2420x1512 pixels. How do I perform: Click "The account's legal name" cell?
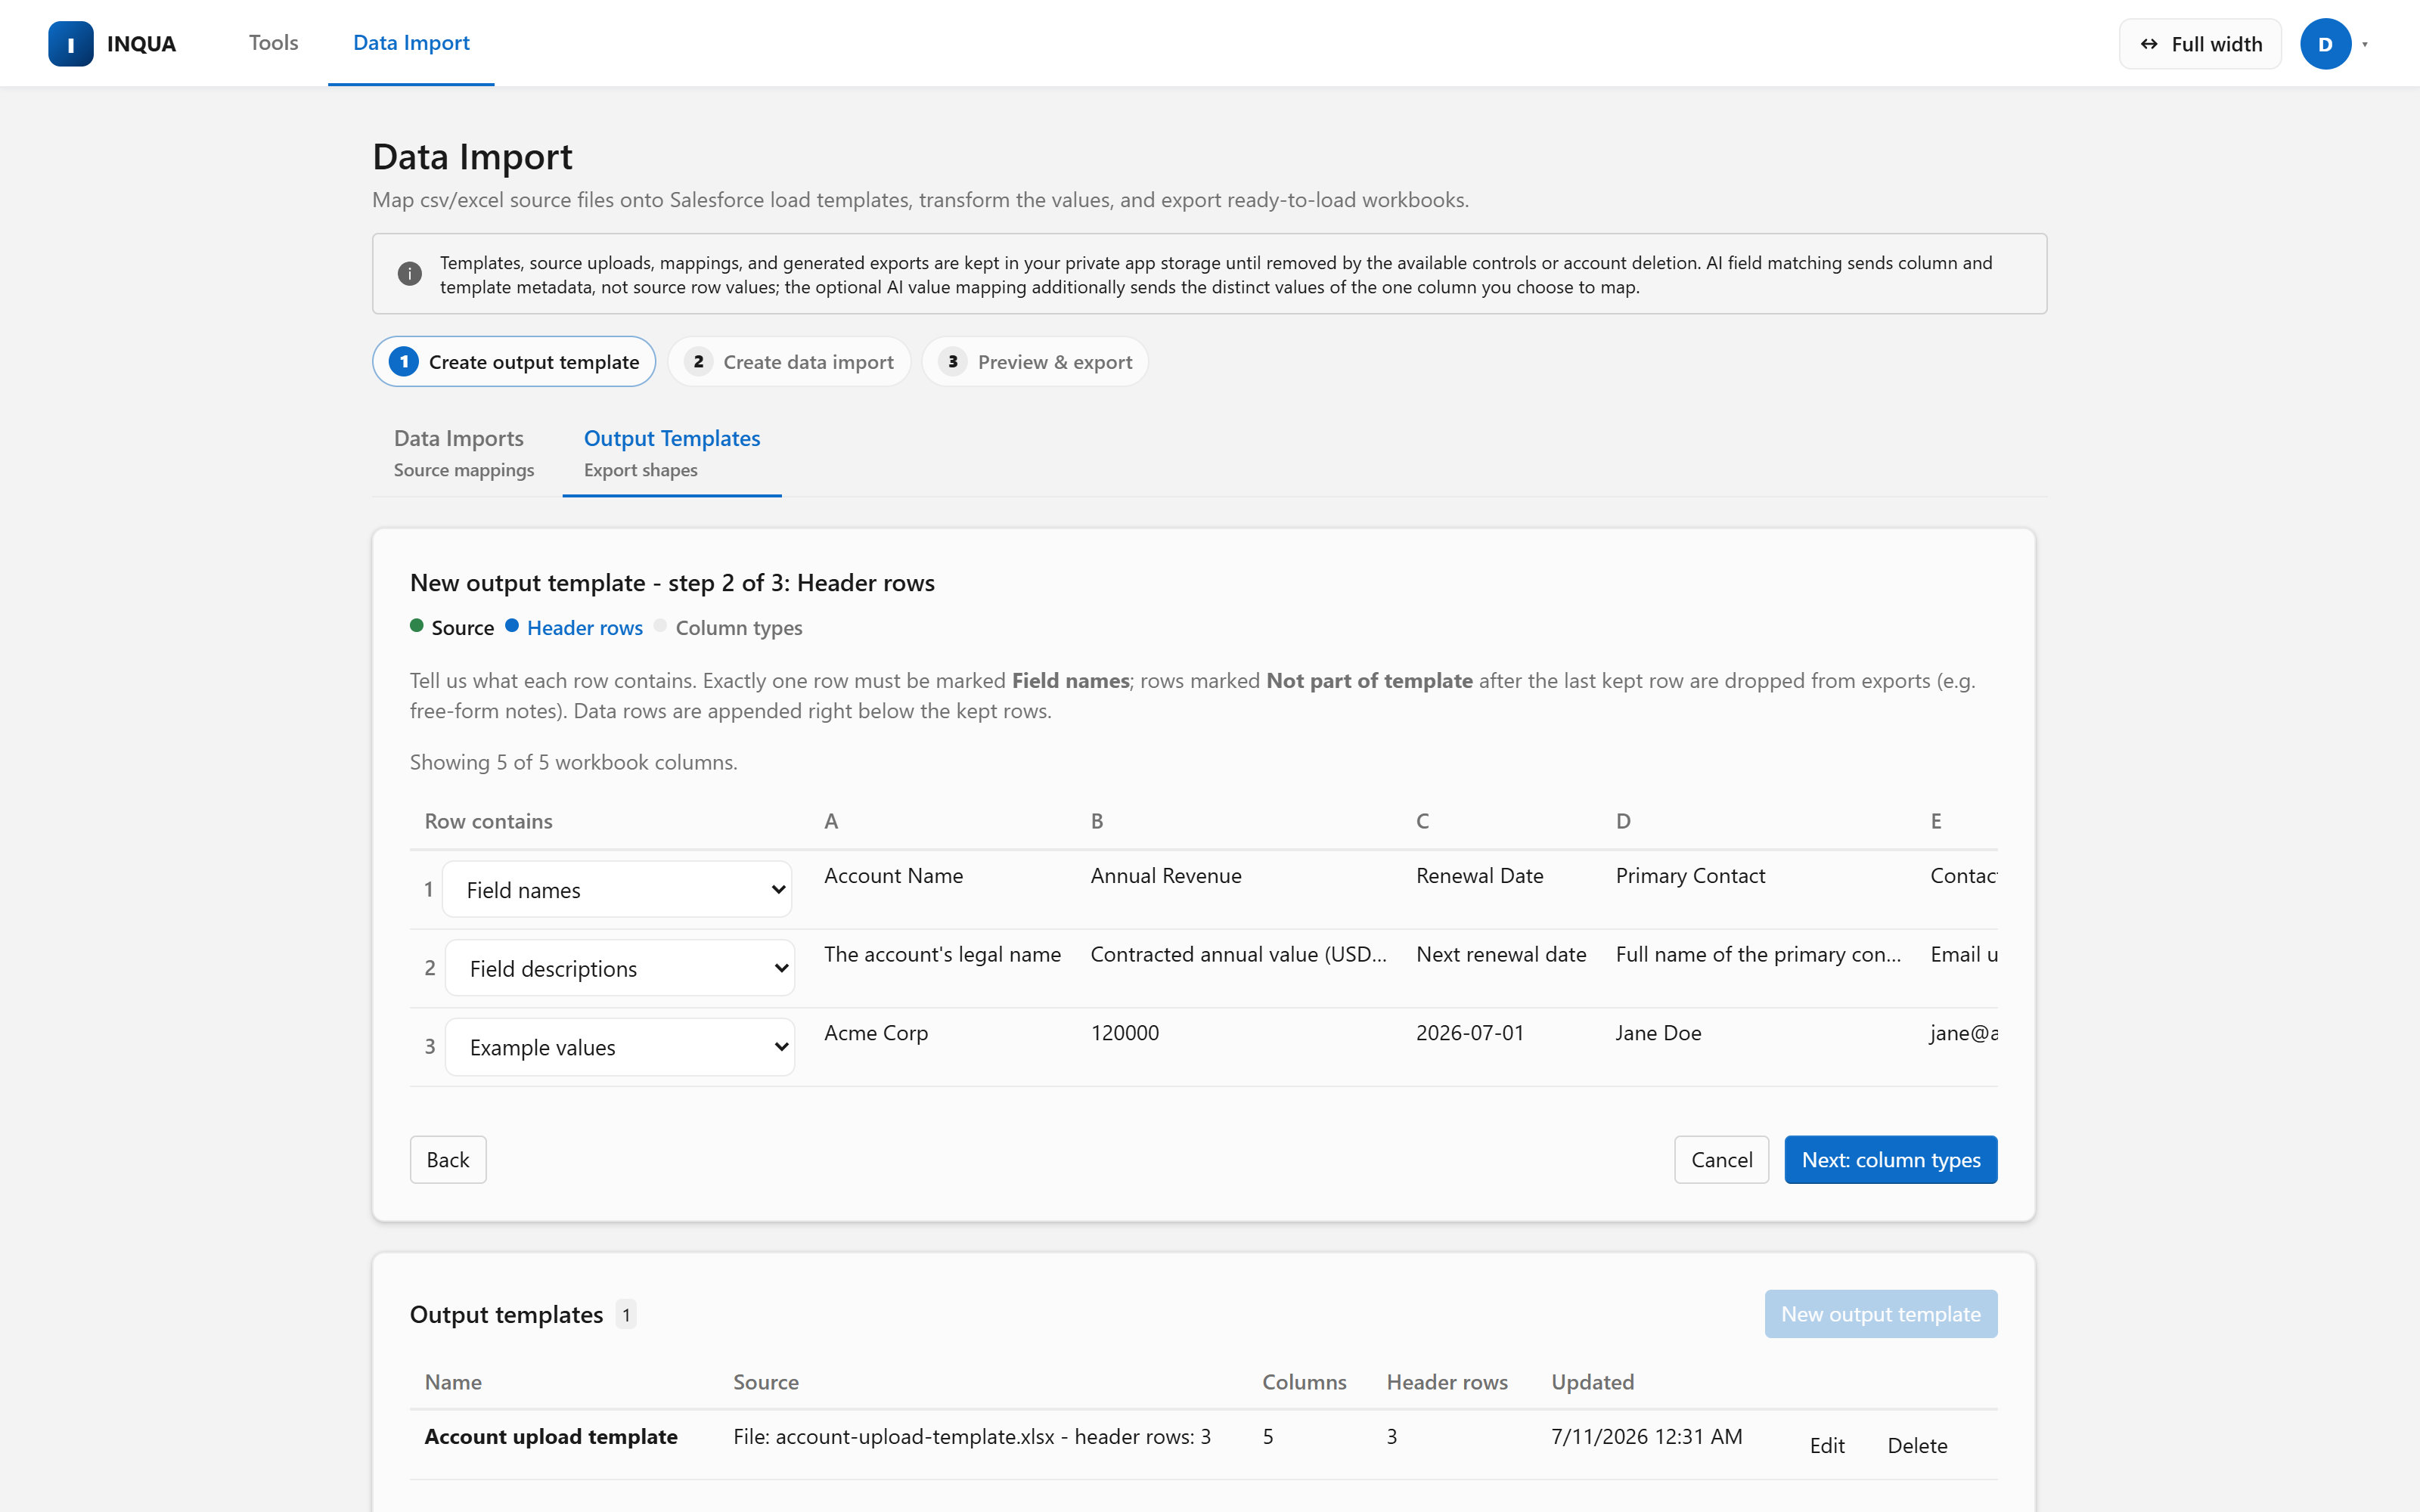coord(942,954)
